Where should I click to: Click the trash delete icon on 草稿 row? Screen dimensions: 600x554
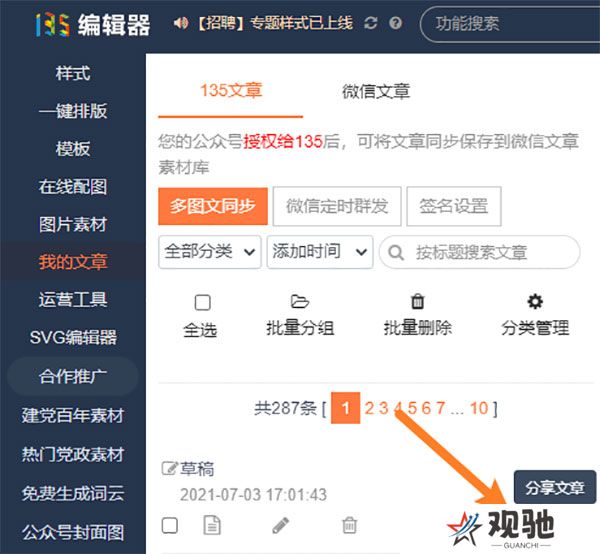pos(349,525)
